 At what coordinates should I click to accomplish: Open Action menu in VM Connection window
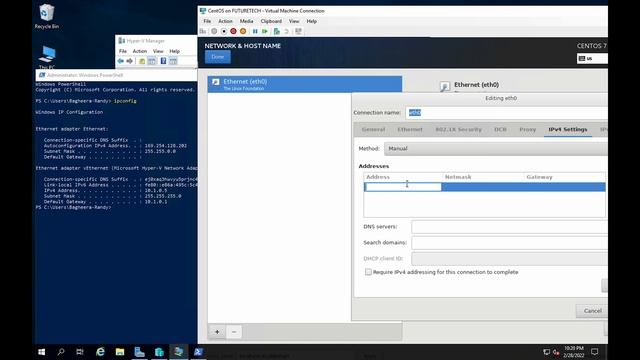225,21
